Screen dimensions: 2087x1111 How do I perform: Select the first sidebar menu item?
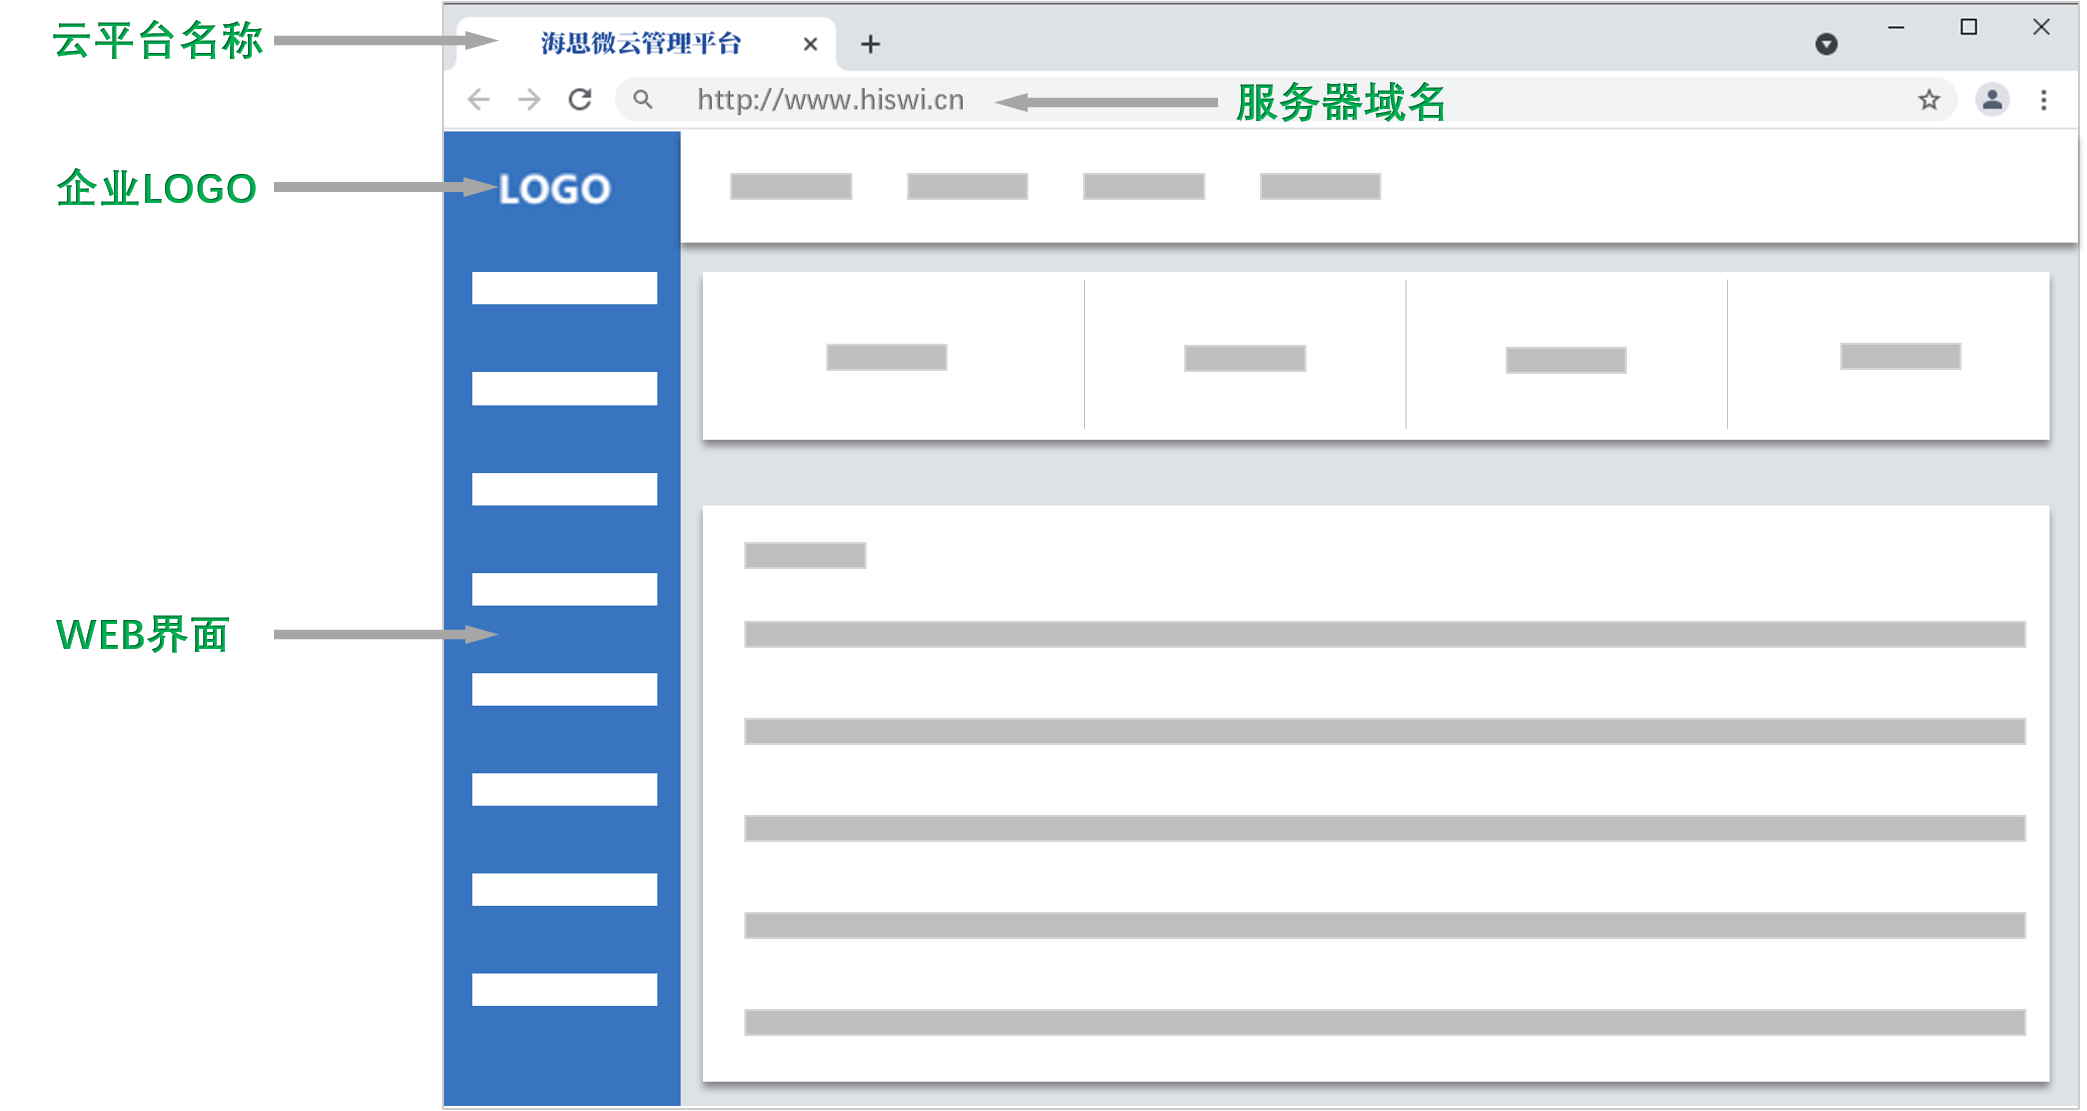click(564, 288)
